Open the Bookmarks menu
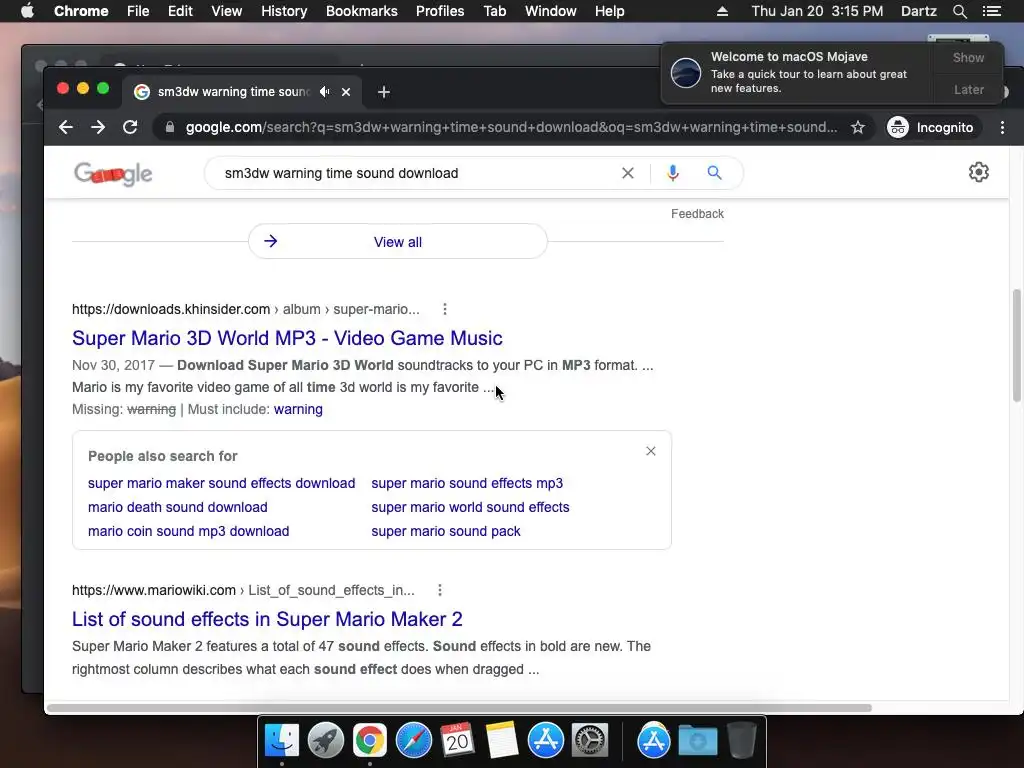 (x=362, y=11)
